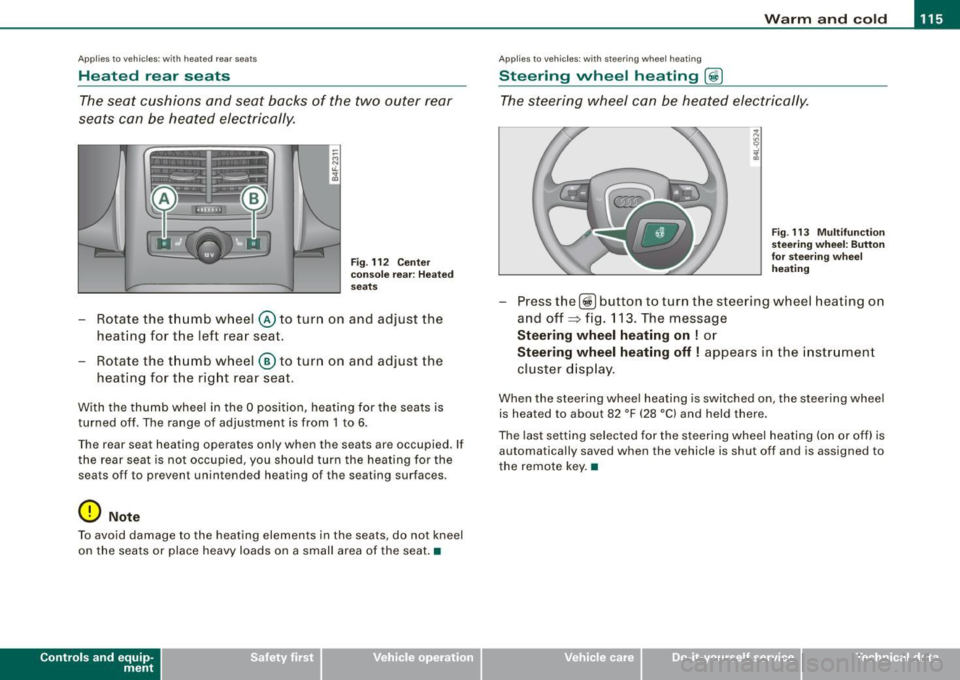Image resolution: width=960 pixels, height=680 pixels.
Task: Click the Heated rear seats heading
Action: [x=154, y=76]
